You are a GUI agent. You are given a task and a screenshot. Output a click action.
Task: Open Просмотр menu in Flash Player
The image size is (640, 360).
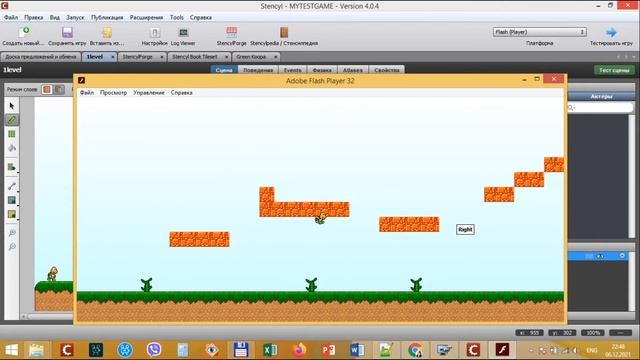[x=113, y=93]
